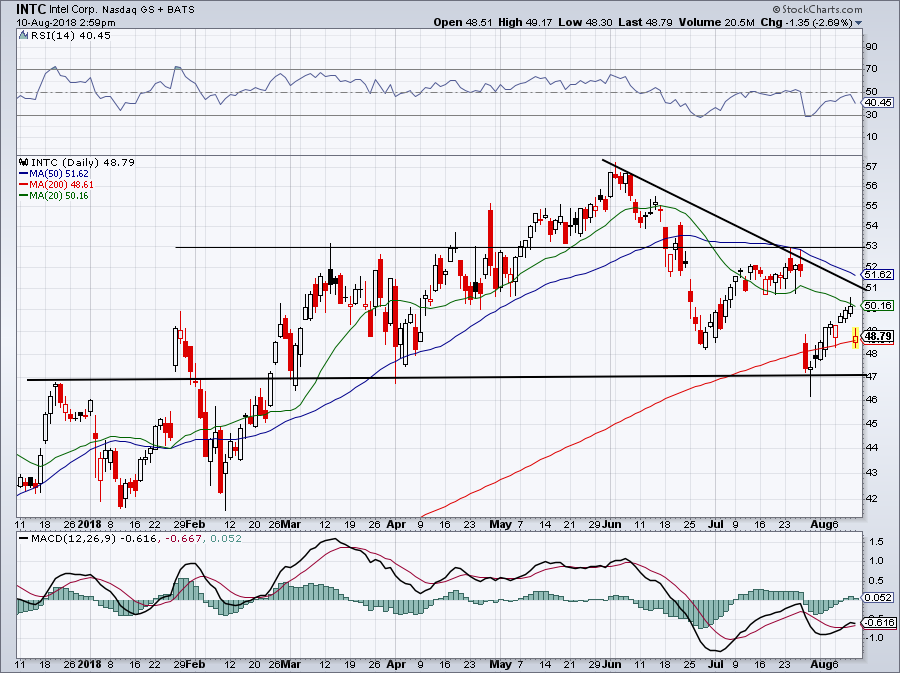Image resolution: width=900 pixels, height=673 pixels.
Task: Open the ©StockCharts.com link
Action: (817, 9)
